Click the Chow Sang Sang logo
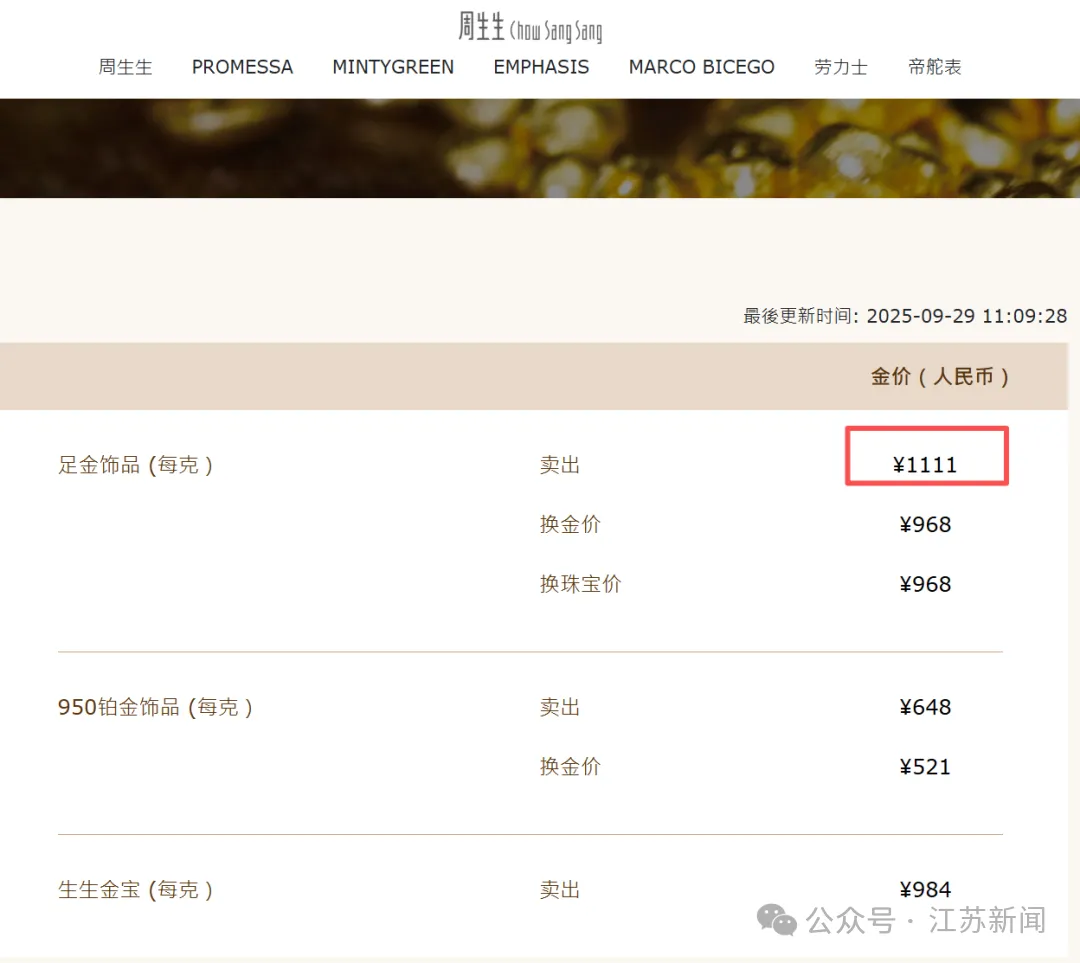The width and height of the screenshot is (1080, 963). [530, 27]
